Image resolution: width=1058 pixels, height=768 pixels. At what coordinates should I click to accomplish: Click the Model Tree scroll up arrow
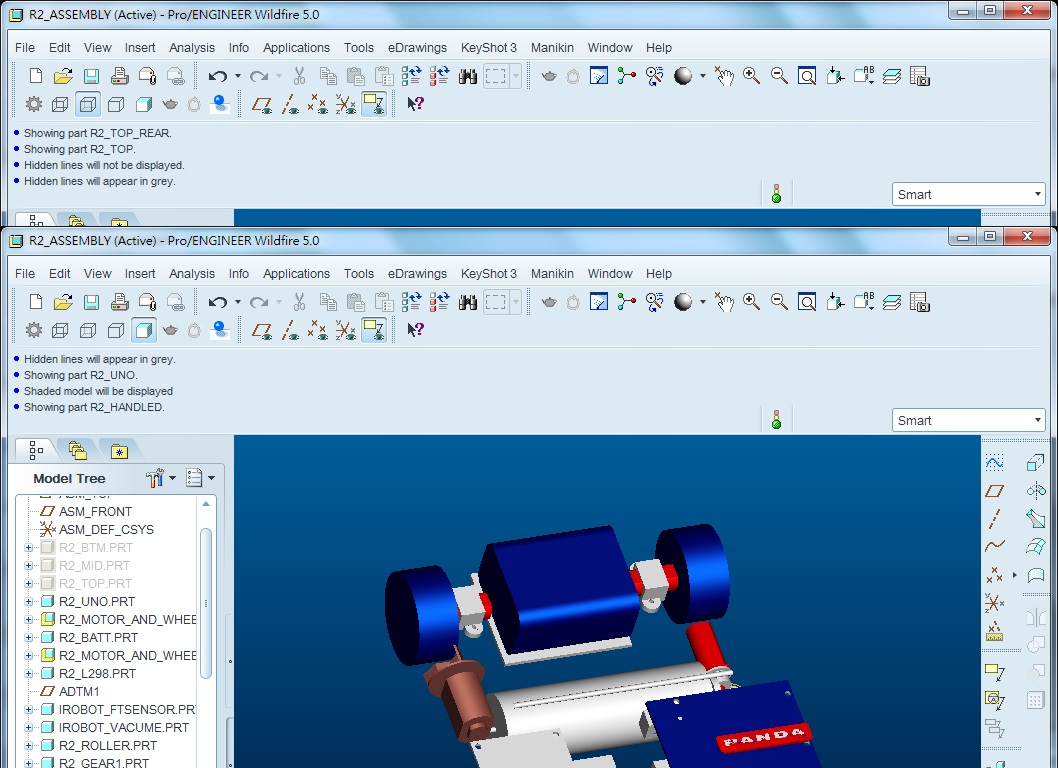[206, 503]
